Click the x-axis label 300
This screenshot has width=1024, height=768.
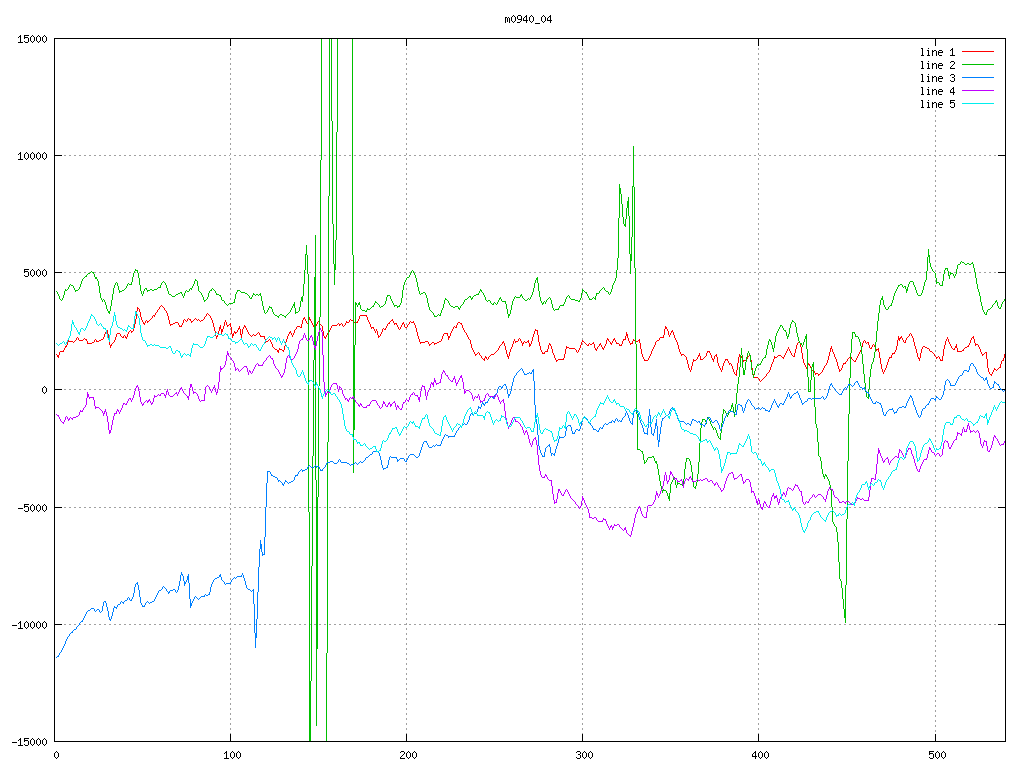[584, 756]
